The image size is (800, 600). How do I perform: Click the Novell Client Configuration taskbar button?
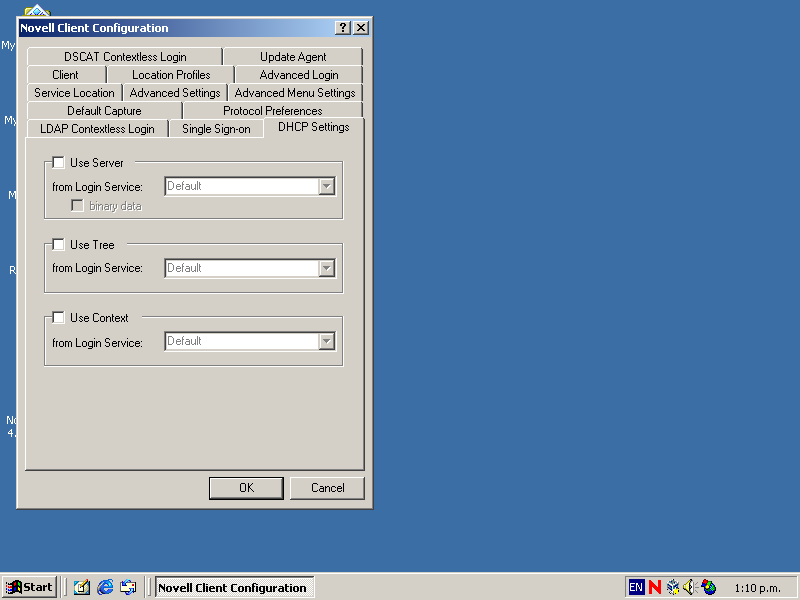coord(234,587)
